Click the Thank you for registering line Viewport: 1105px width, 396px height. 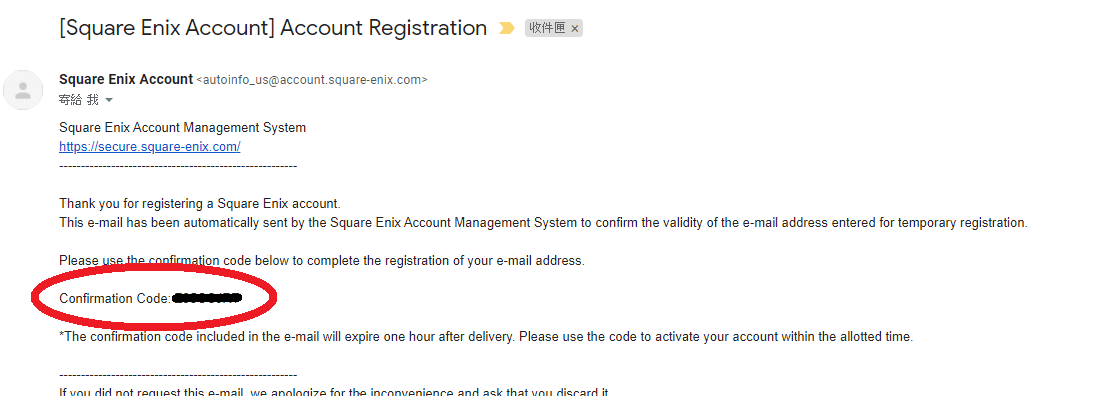[x=200, y=204]
